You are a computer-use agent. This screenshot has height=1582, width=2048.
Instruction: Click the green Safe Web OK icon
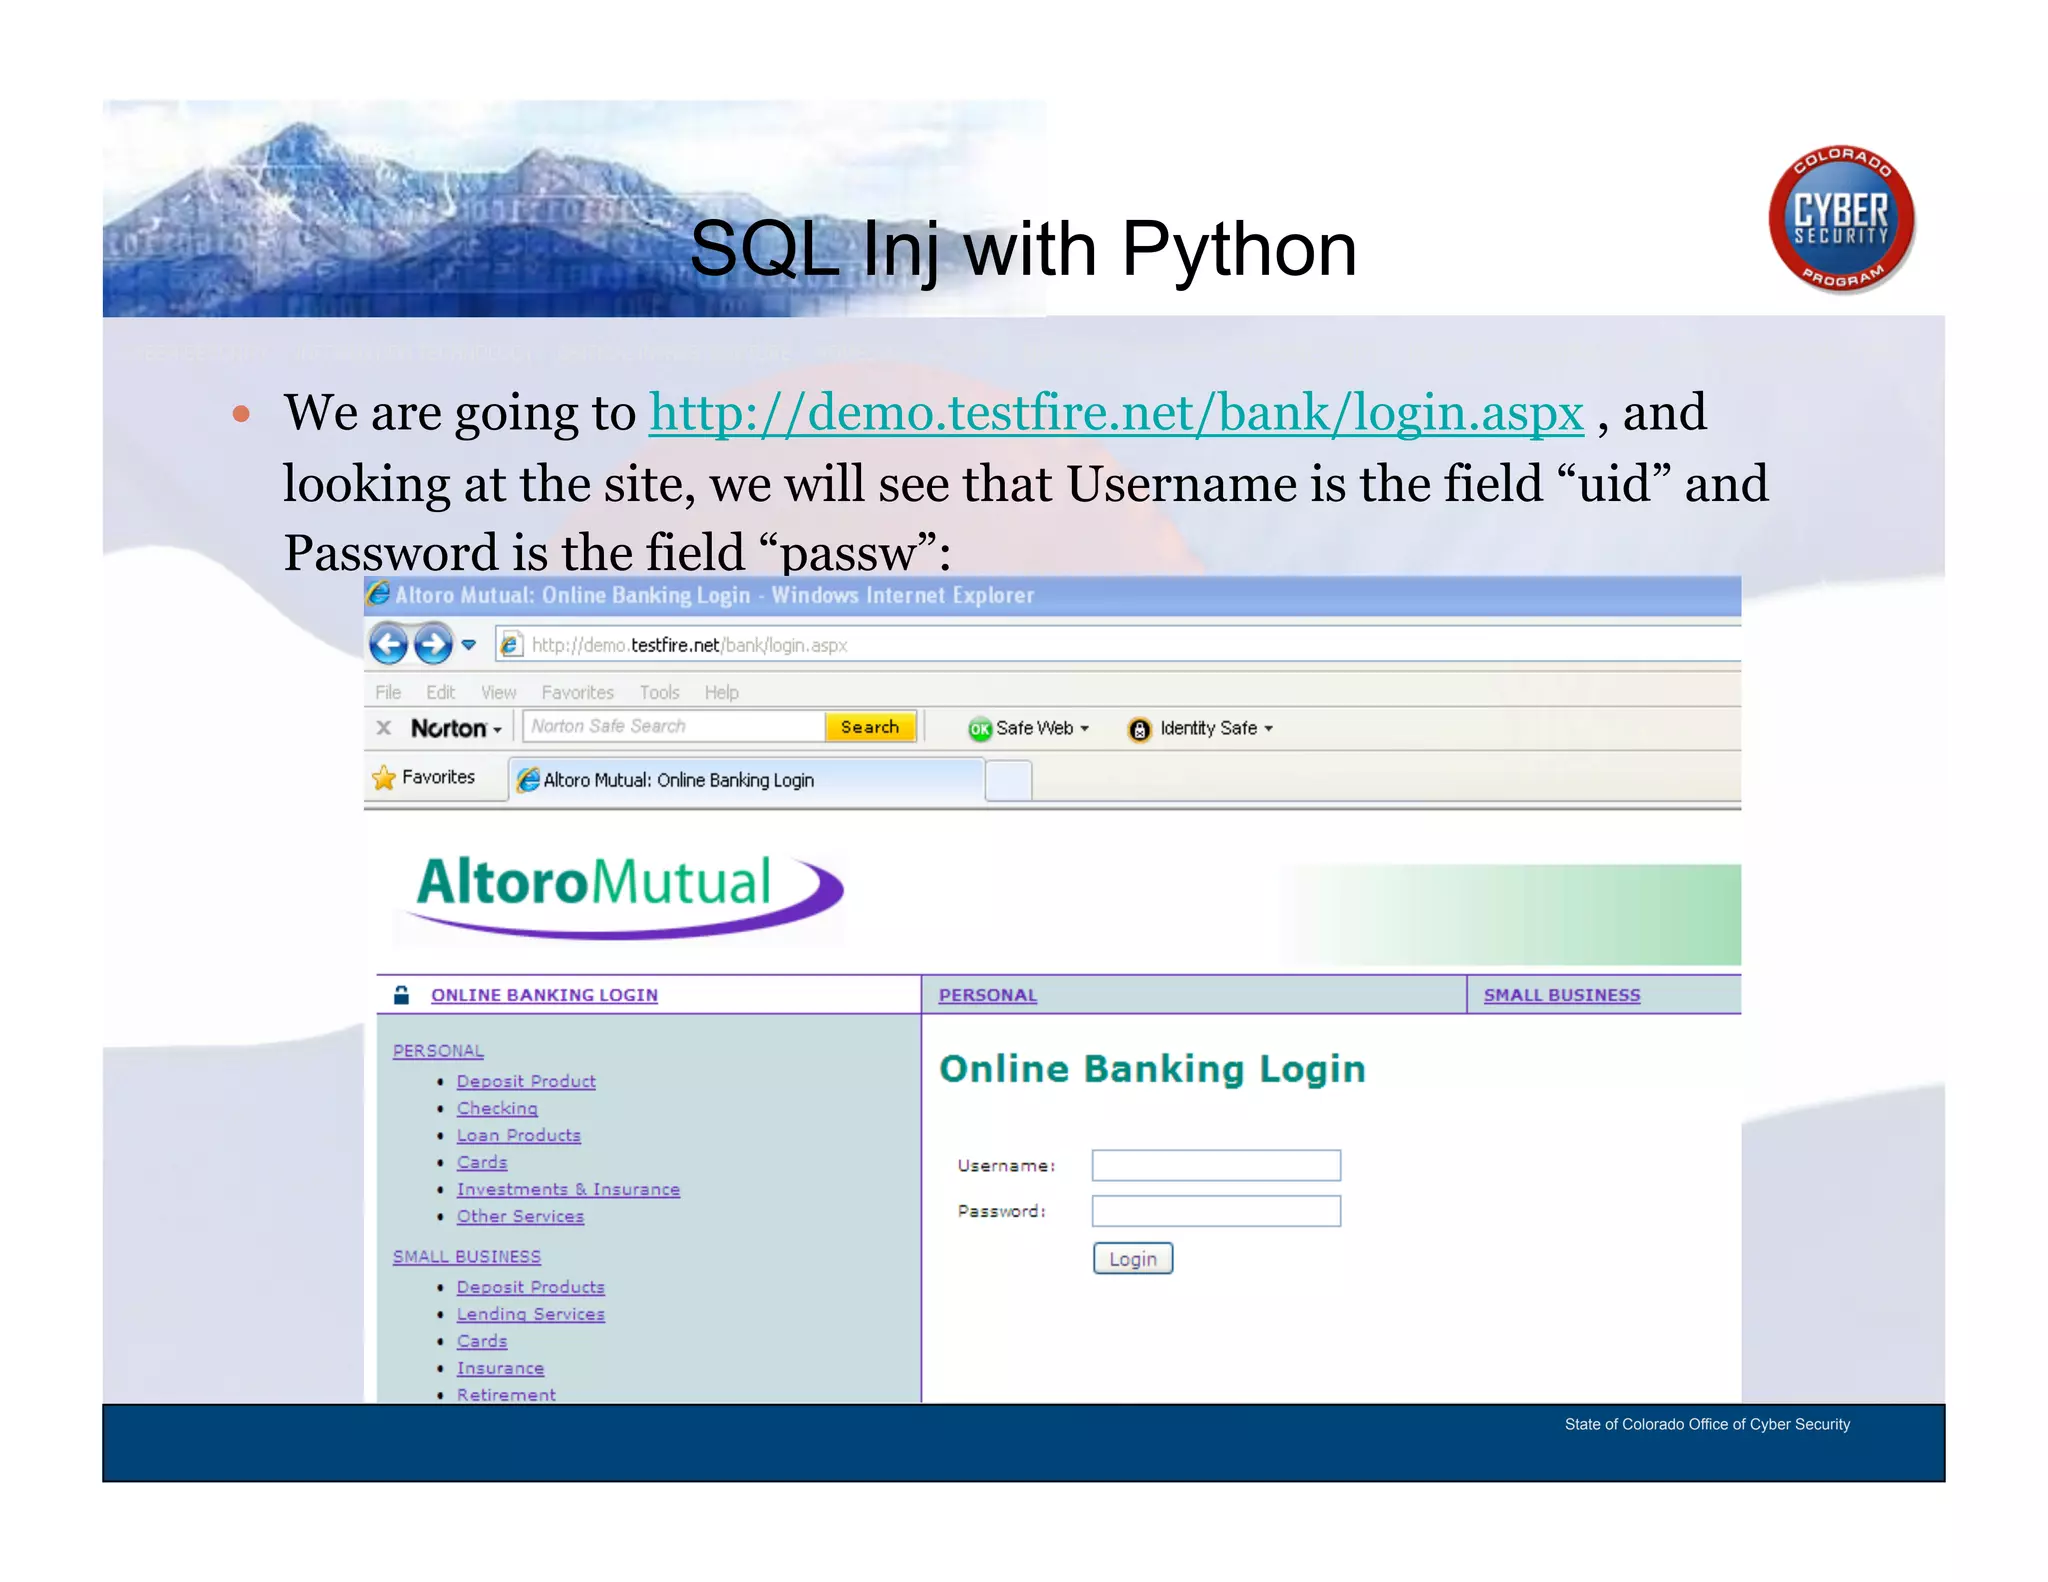pyautogui.click(x=980, y=729)
